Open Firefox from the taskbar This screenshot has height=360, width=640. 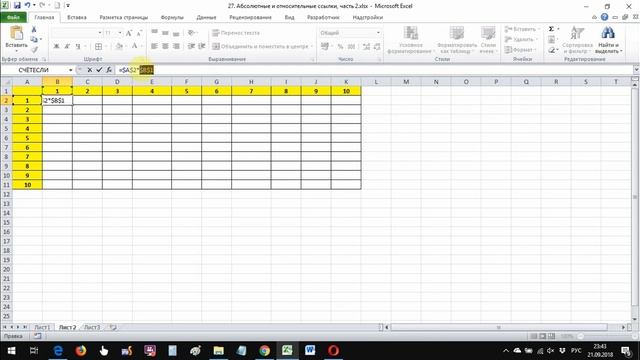(x=81, y=351)
